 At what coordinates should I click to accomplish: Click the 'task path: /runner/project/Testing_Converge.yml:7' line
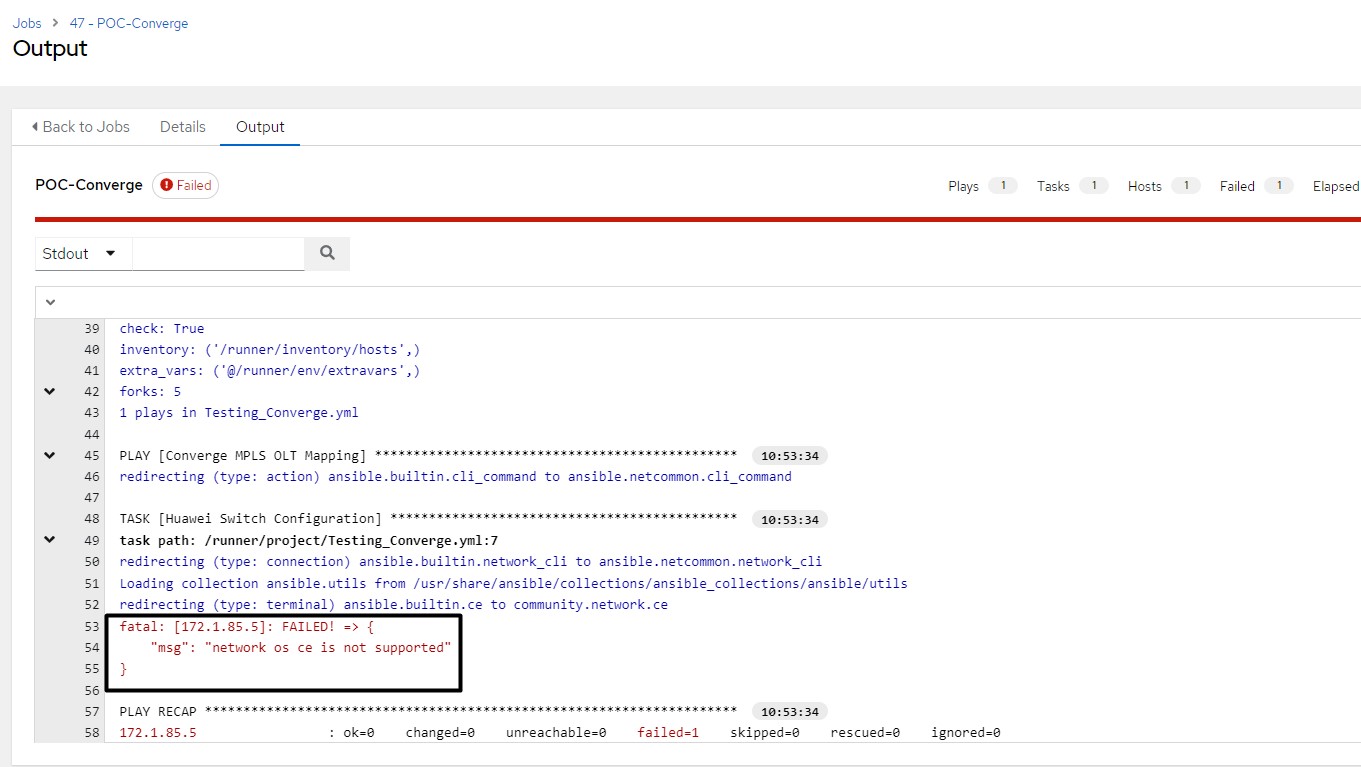pyautogui.click(x=309, y=541)
